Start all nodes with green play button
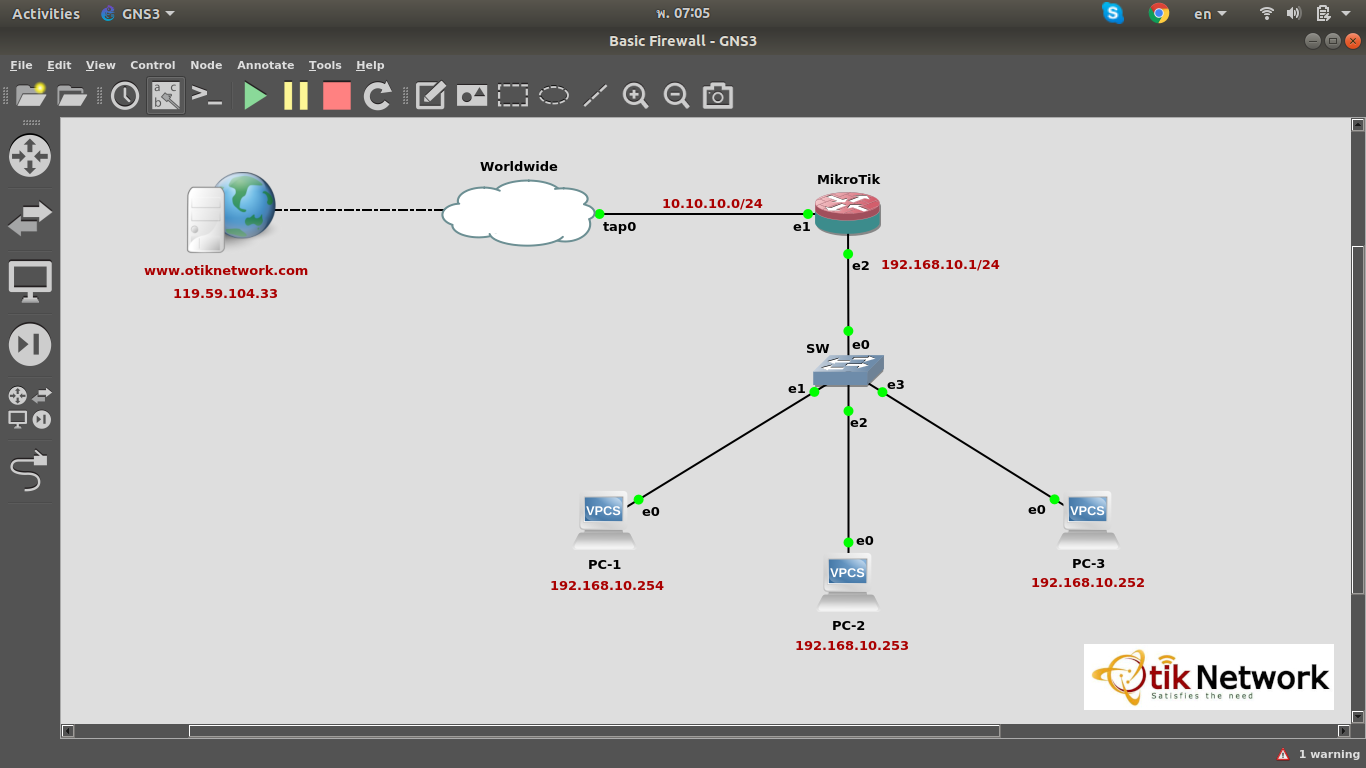This screenshot has height=768, width=1366. click(255, 96)
